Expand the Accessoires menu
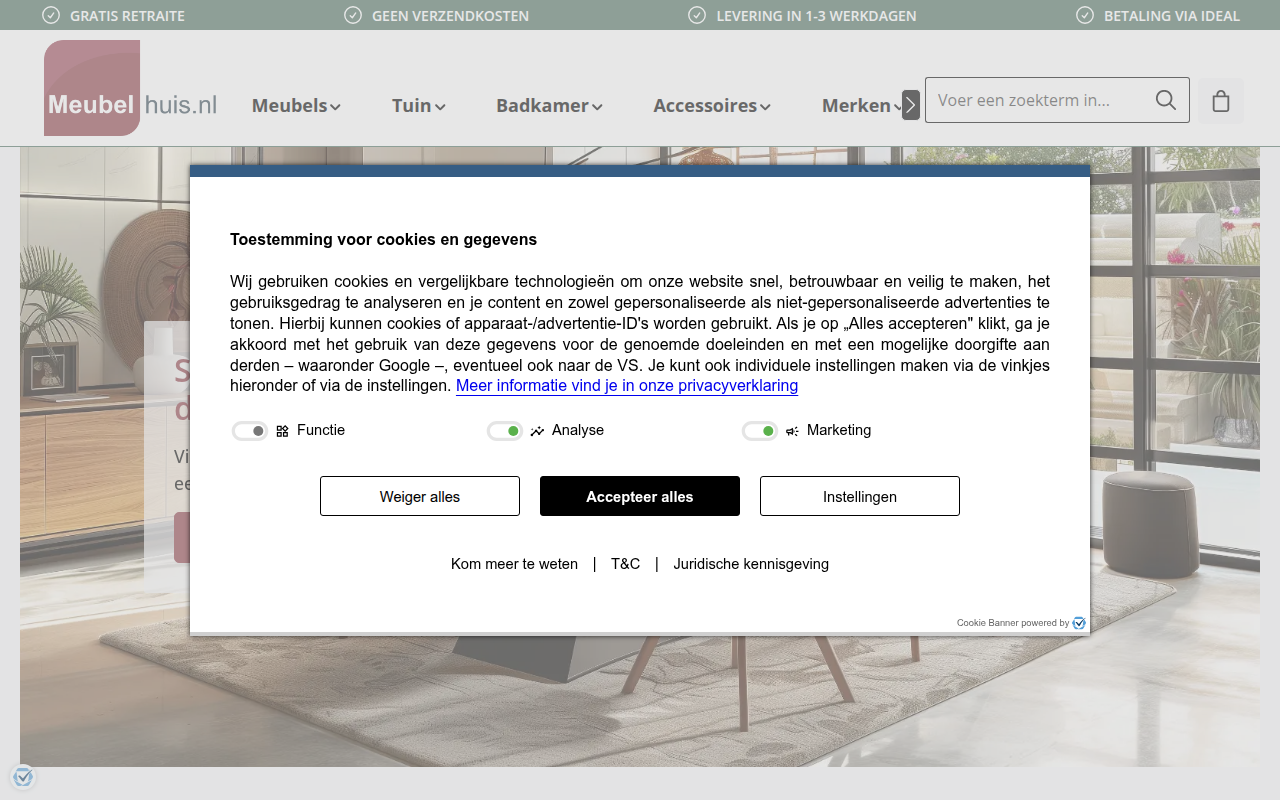Viewport: 1280px width, 800px height. tap(712, 105)
